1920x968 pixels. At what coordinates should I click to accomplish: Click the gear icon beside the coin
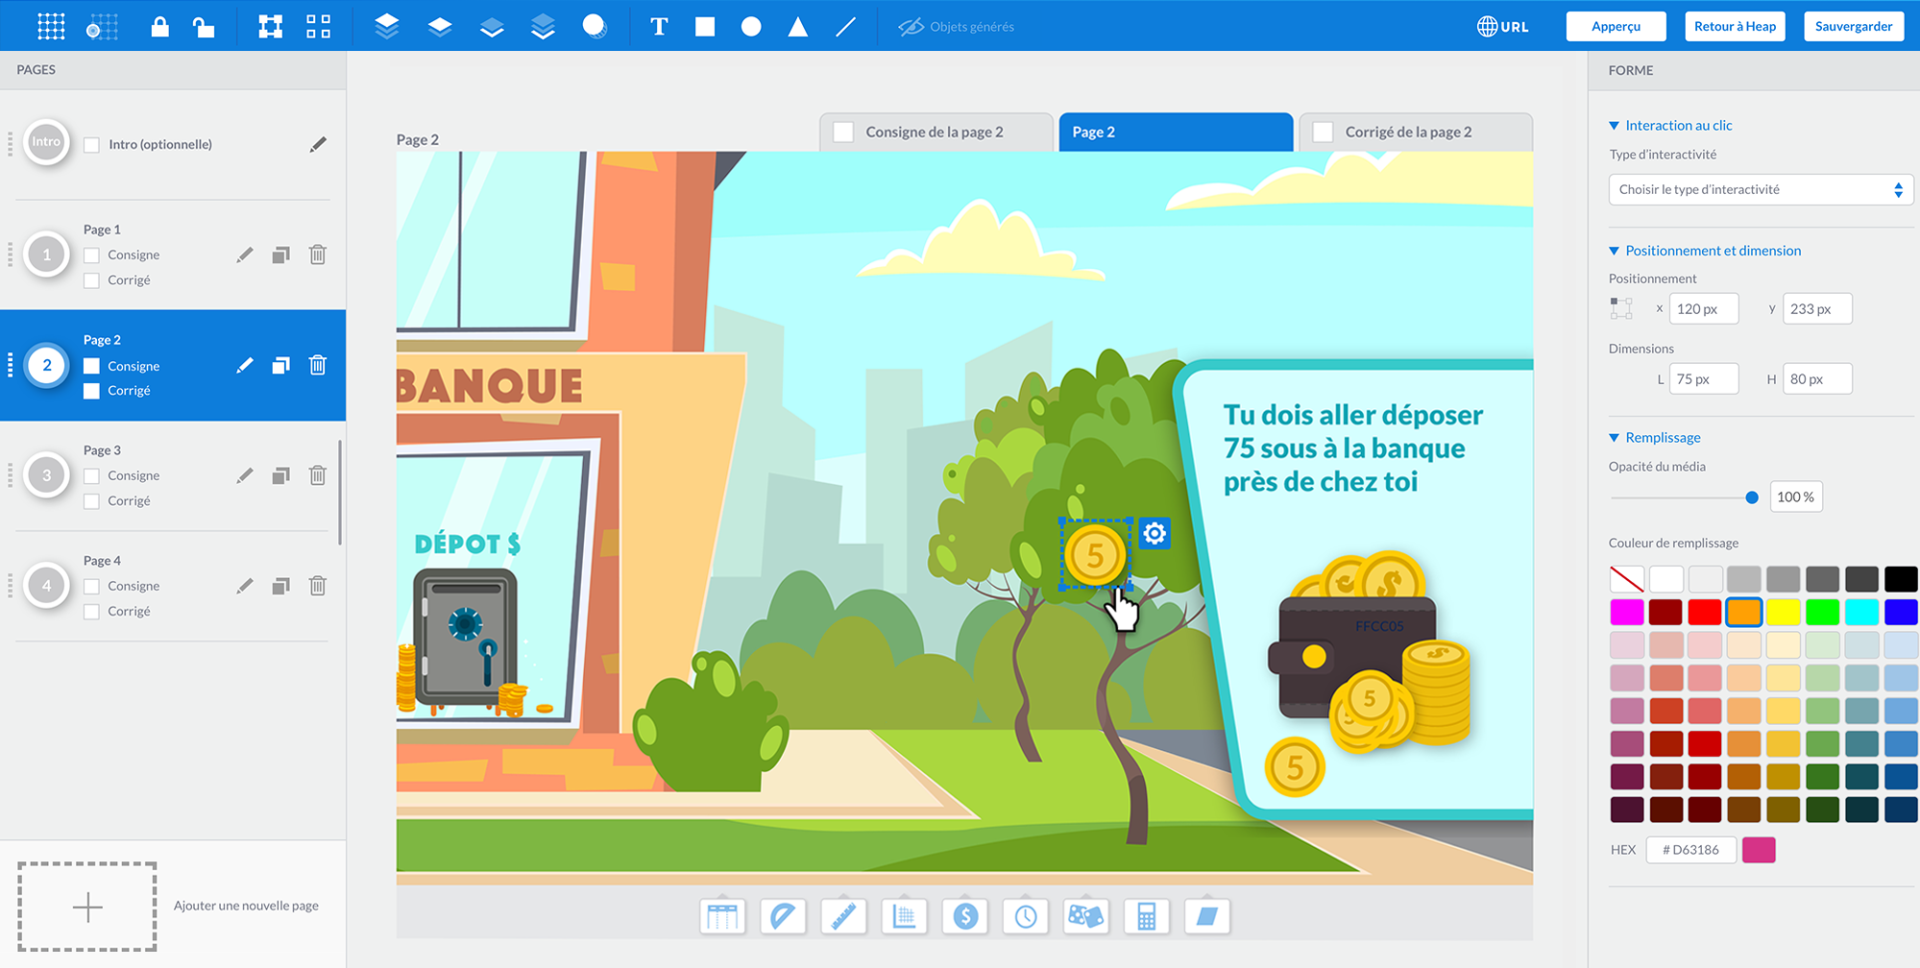[x=1154, y=533]
